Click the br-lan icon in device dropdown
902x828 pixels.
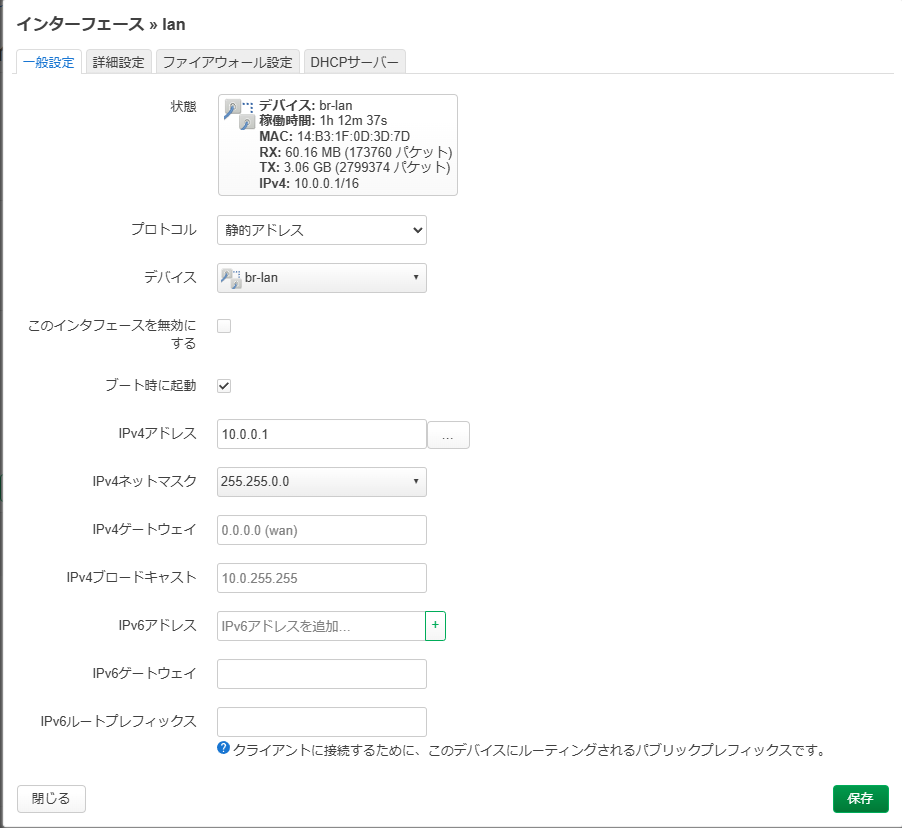pyautogui.click(x=231, y=278)
